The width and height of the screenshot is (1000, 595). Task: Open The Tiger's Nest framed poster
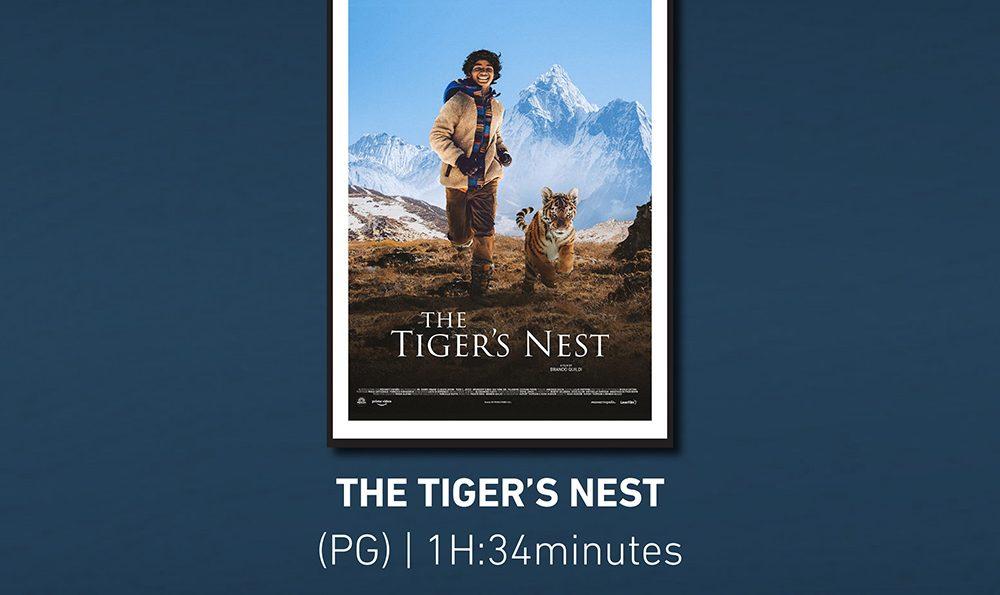coord(500,218)
